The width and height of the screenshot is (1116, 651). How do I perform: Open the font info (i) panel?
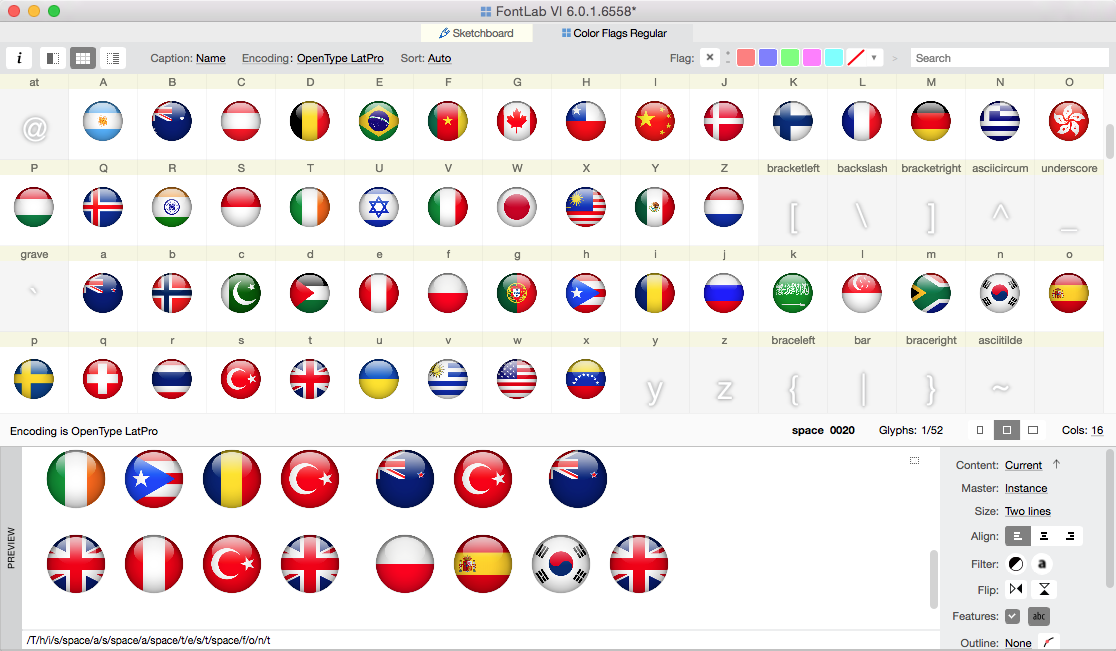tap(20, 58)
